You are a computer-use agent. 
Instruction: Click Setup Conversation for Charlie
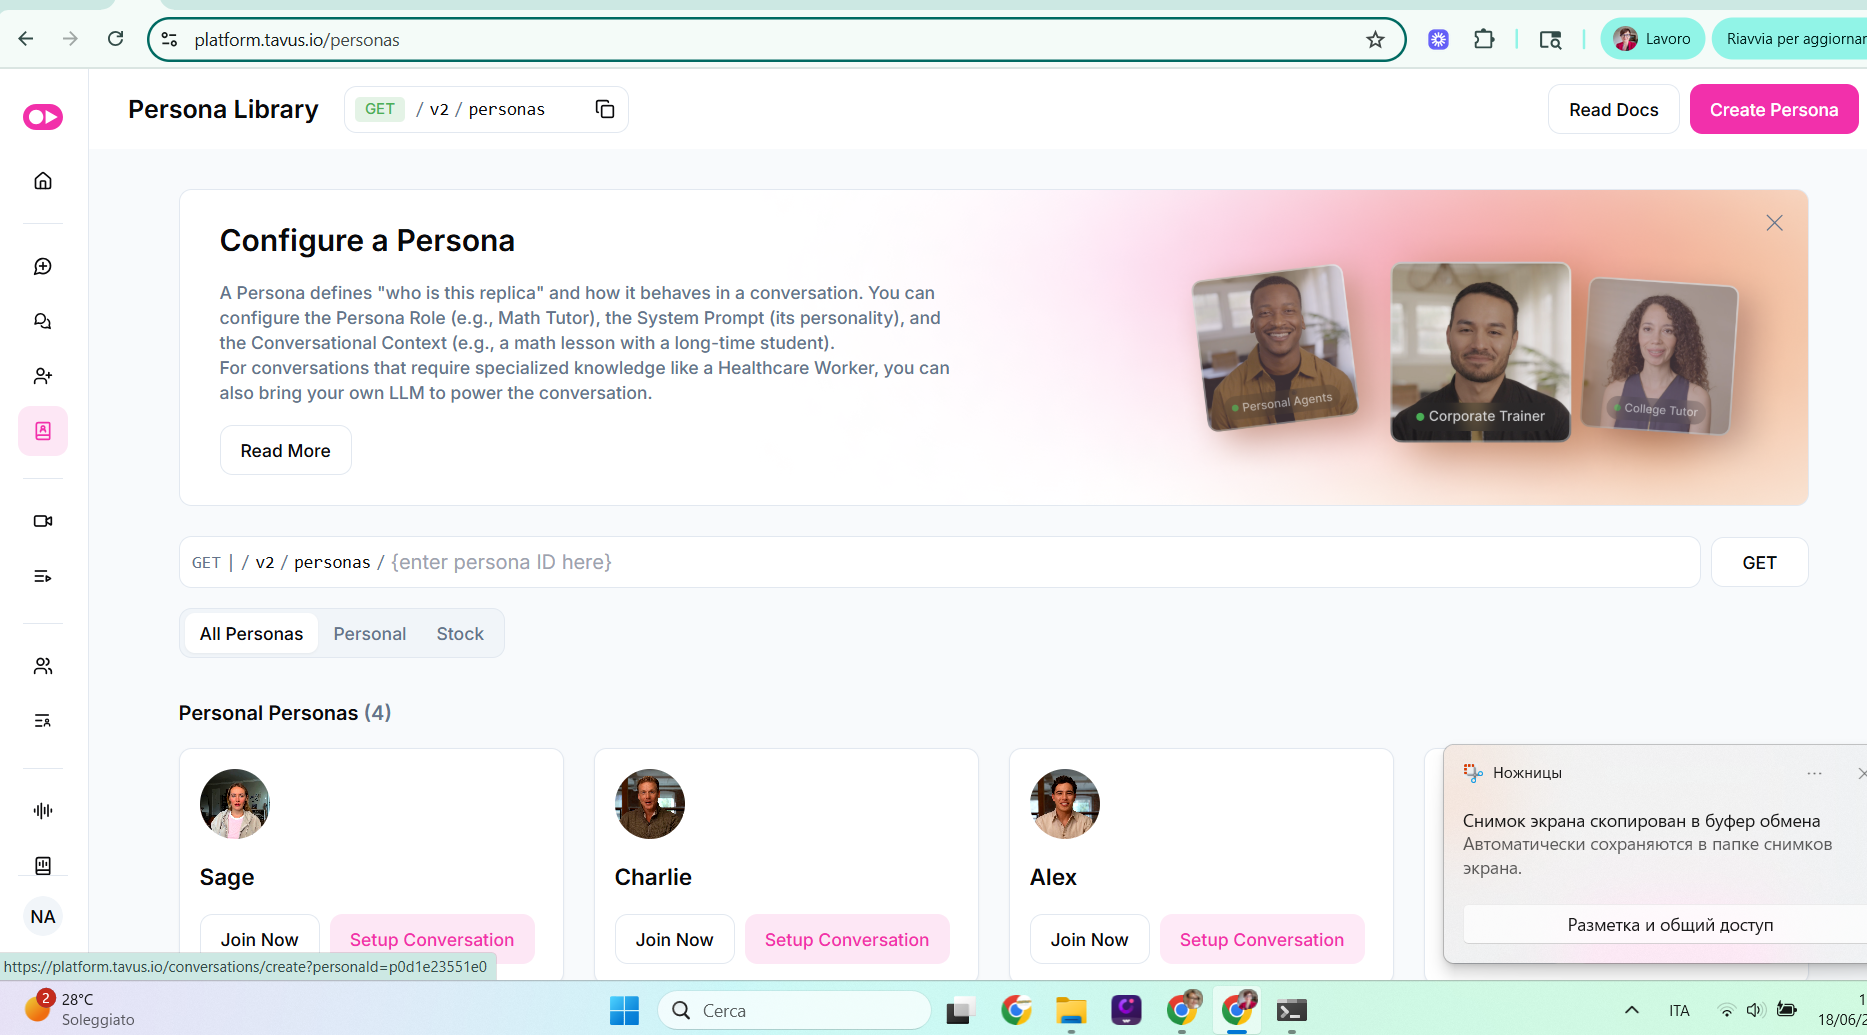[847, 939]
